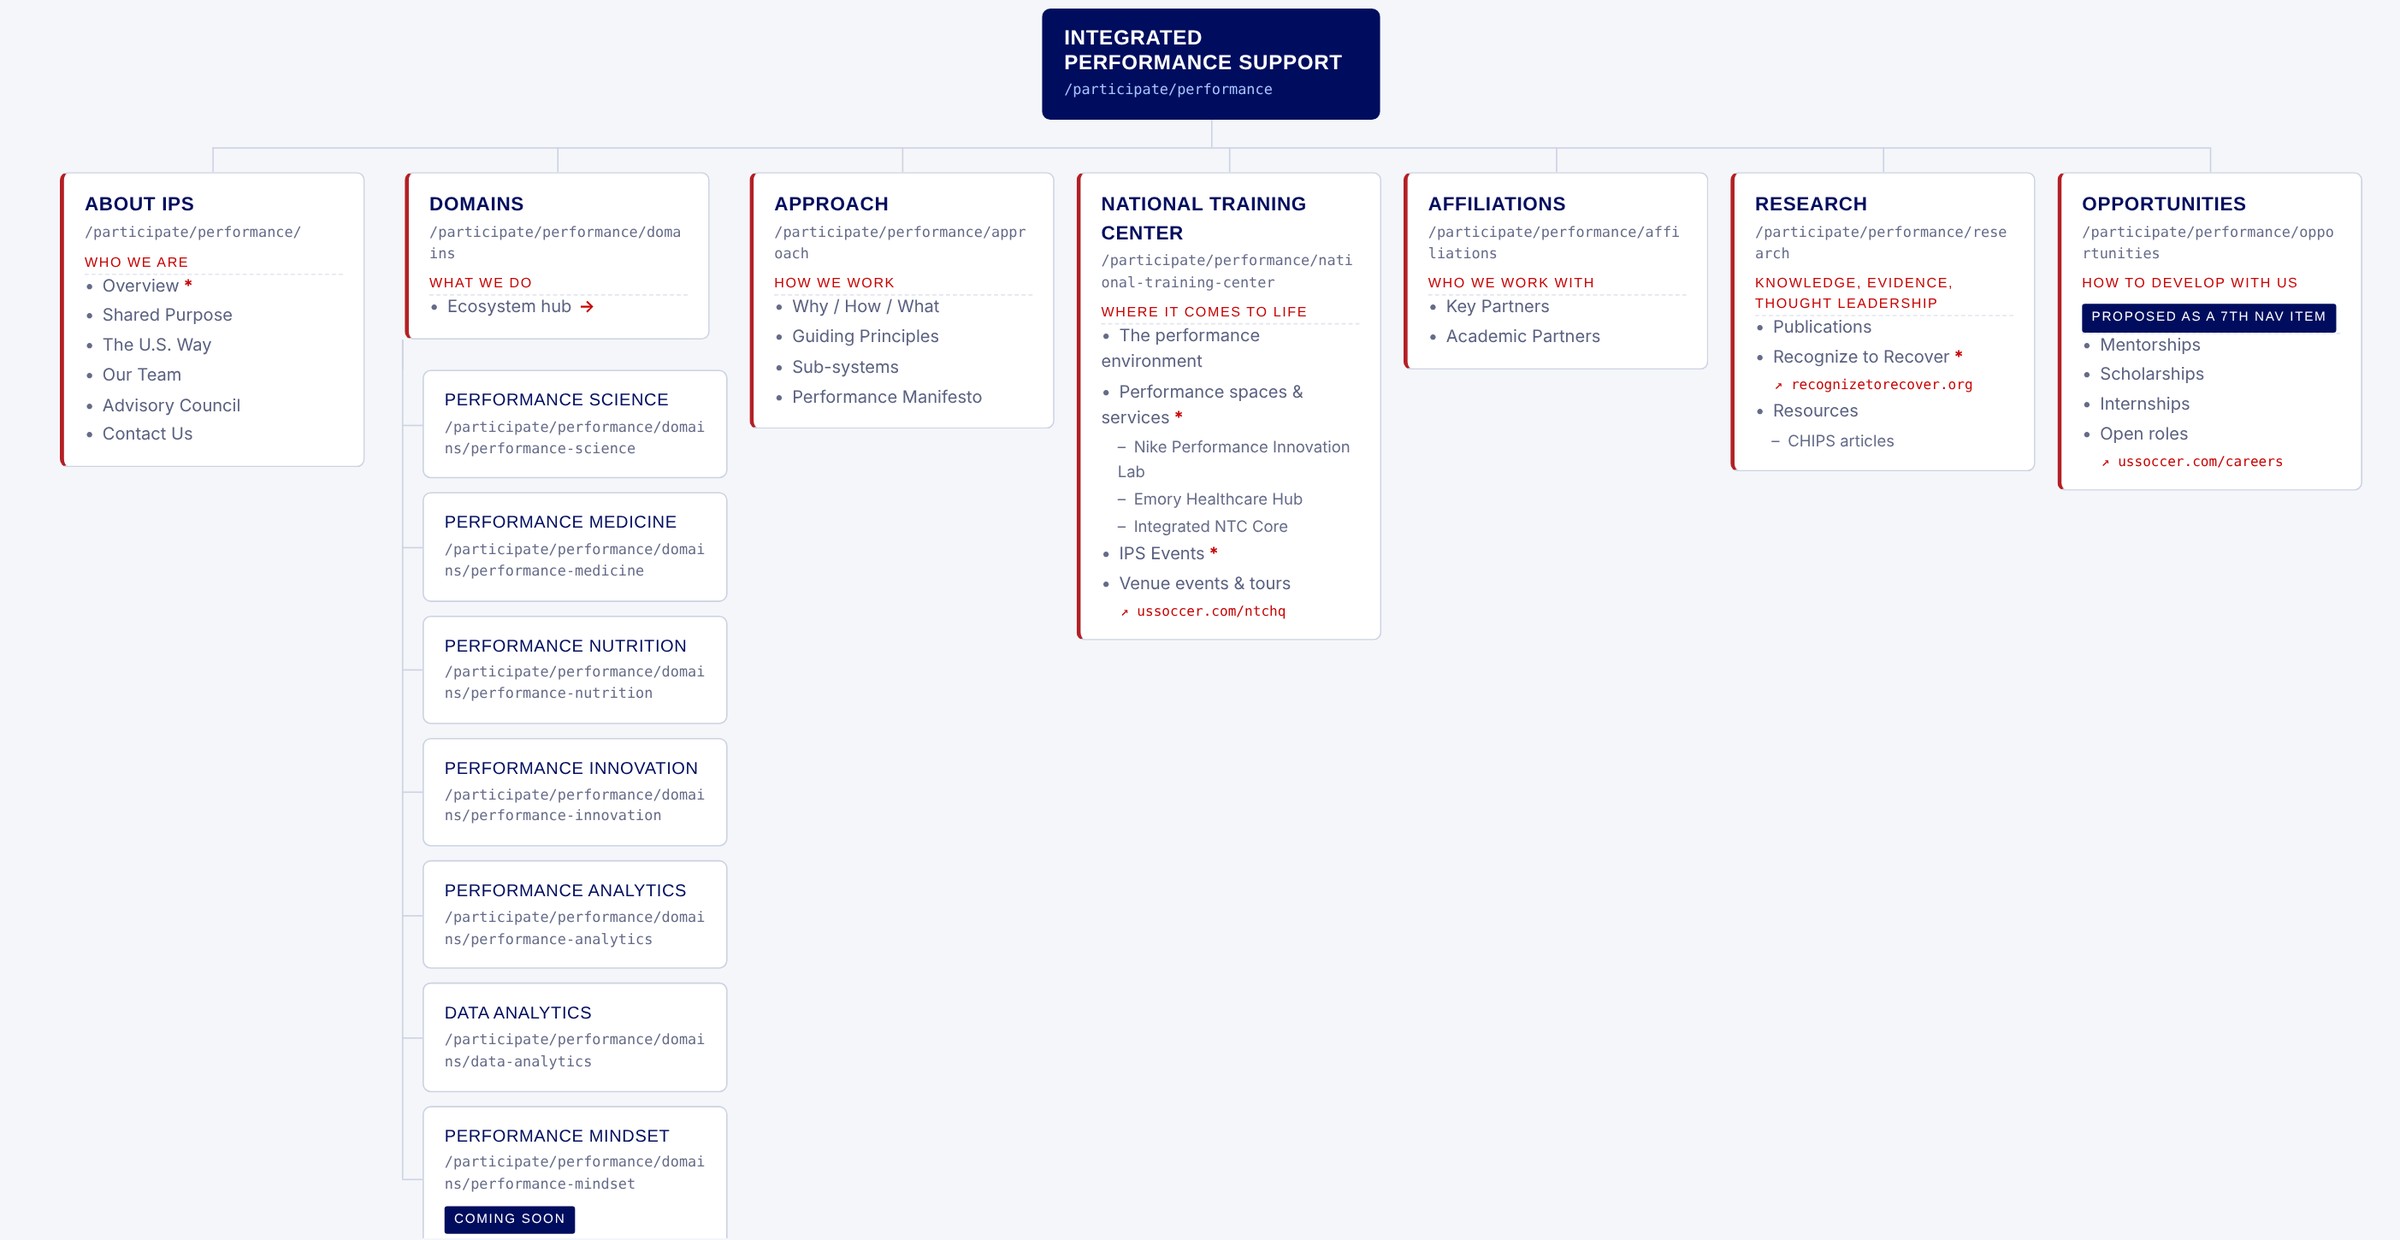Select Integrated NTC Core sub-item
Viewport: 2400px width, 1240px height.
tap(1210, 526)
